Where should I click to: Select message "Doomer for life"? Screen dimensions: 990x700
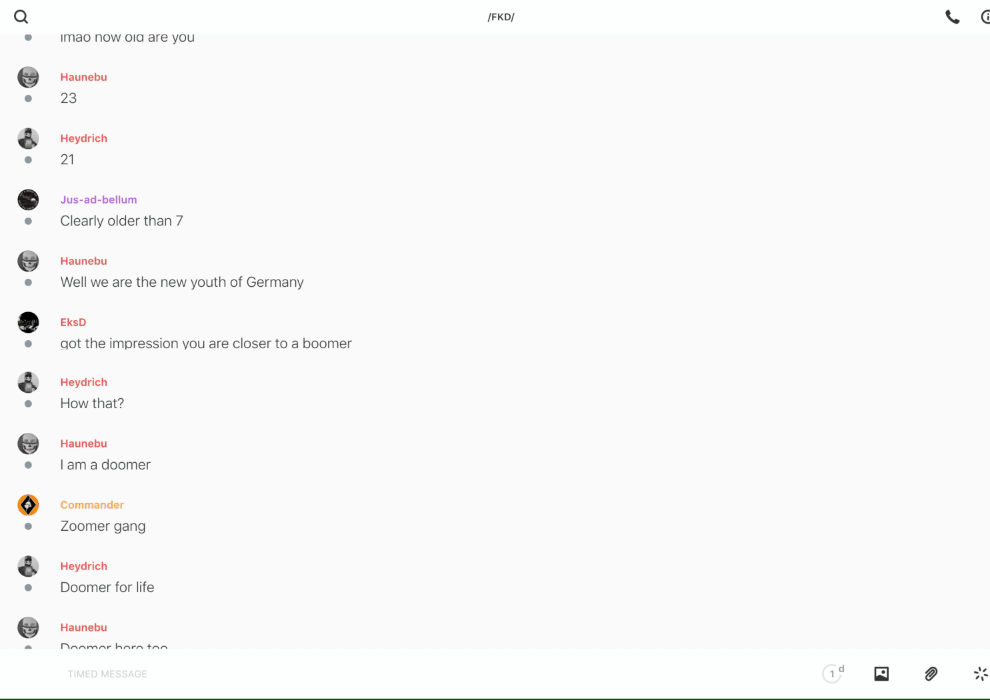click(107, 587)
